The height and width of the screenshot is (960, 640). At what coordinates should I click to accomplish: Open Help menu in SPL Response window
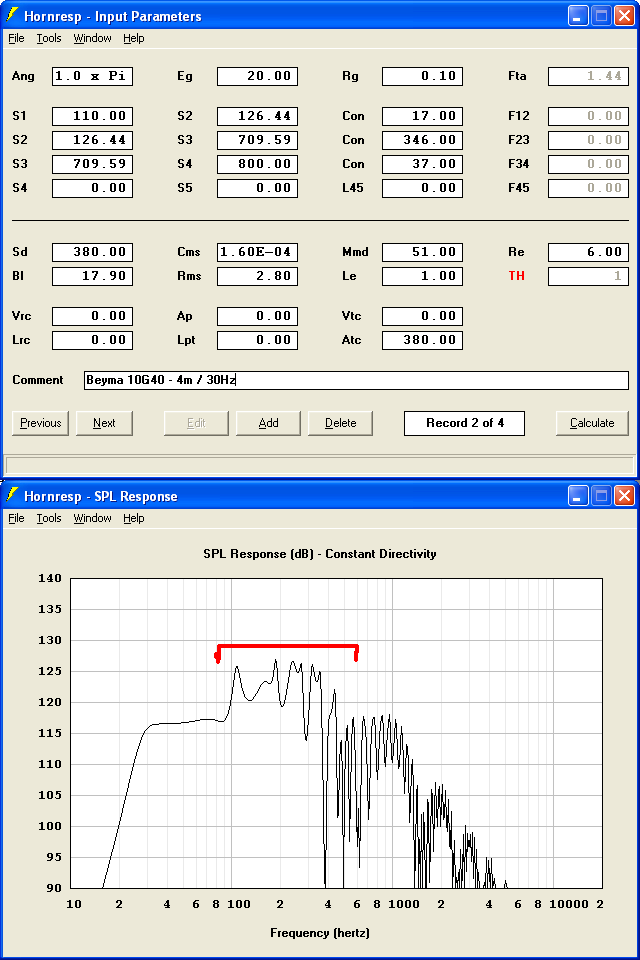(x=134, y=518)
